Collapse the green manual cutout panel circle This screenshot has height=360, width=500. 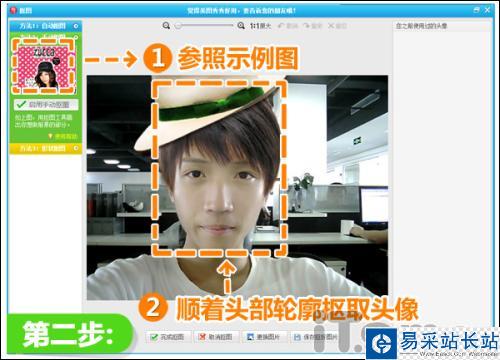pyautogui.click(x=75, y=36)
